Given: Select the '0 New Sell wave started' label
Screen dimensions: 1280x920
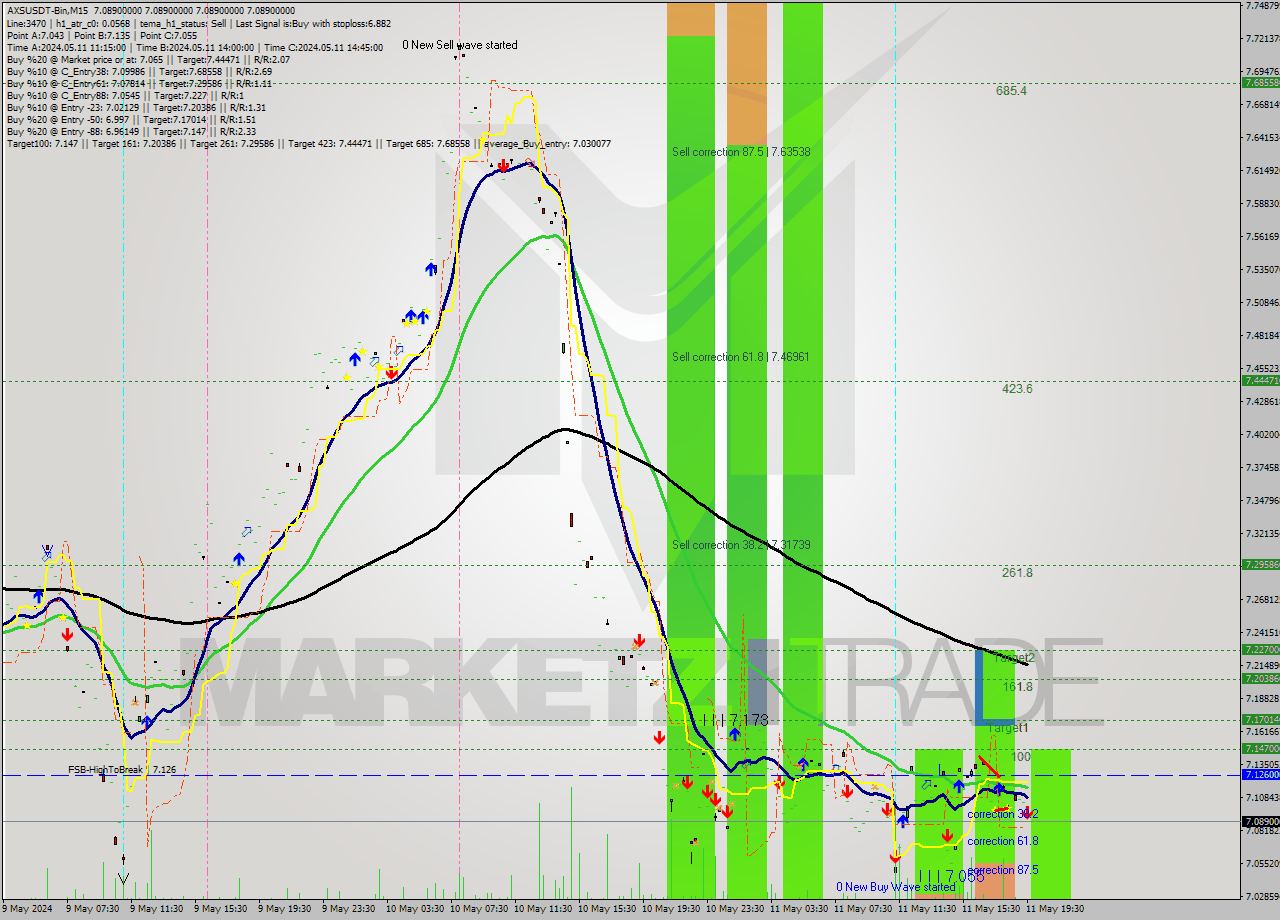Looking at the screenshot, I should click(x=460, y=45).
